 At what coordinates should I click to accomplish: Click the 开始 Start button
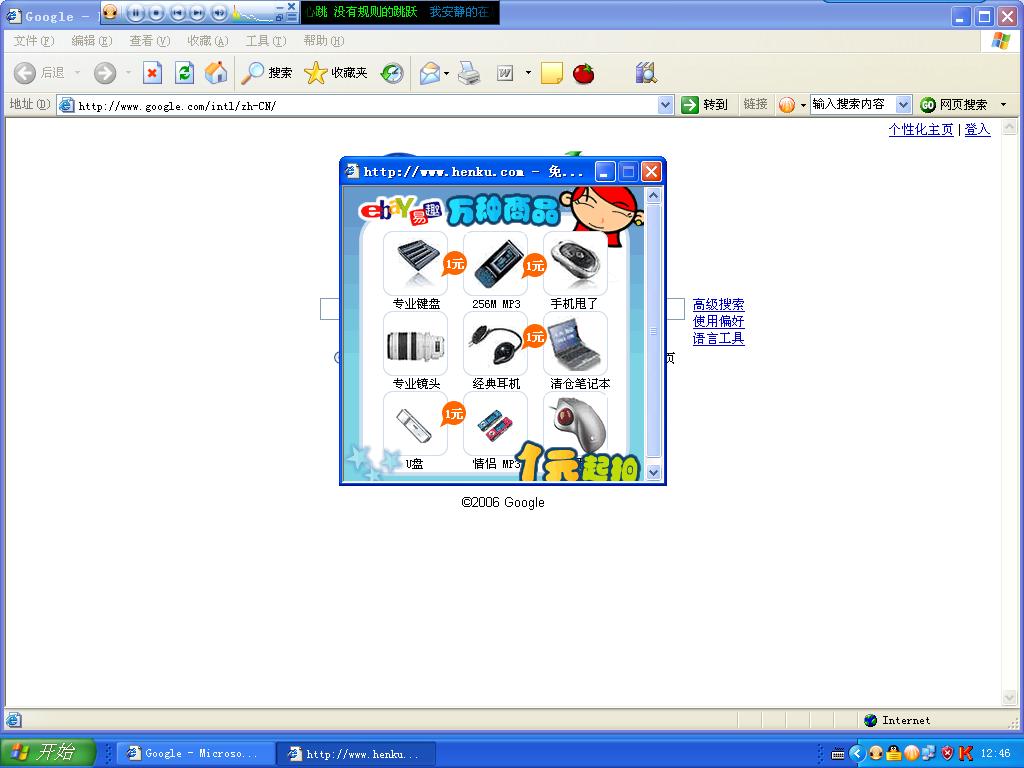point(48,753)
